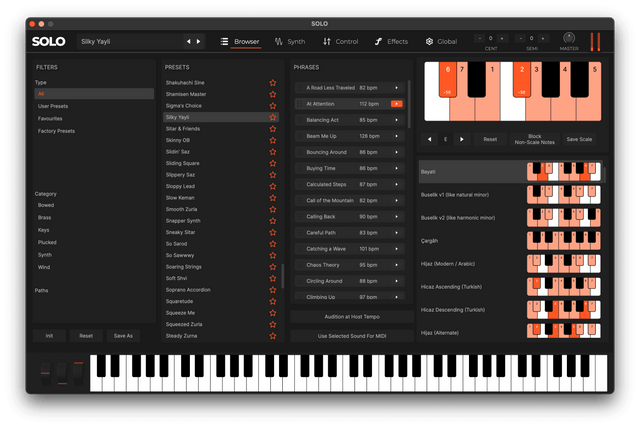Screen dimensions: 640x428
Task: Enable Audition at Host Tempo
Action: click(x=348, y=316)
